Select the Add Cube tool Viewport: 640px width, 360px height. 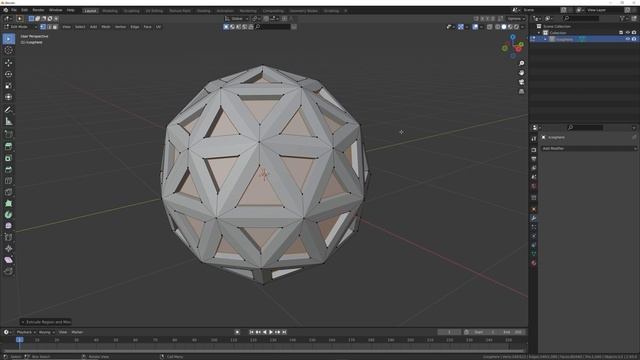point(9,134)
